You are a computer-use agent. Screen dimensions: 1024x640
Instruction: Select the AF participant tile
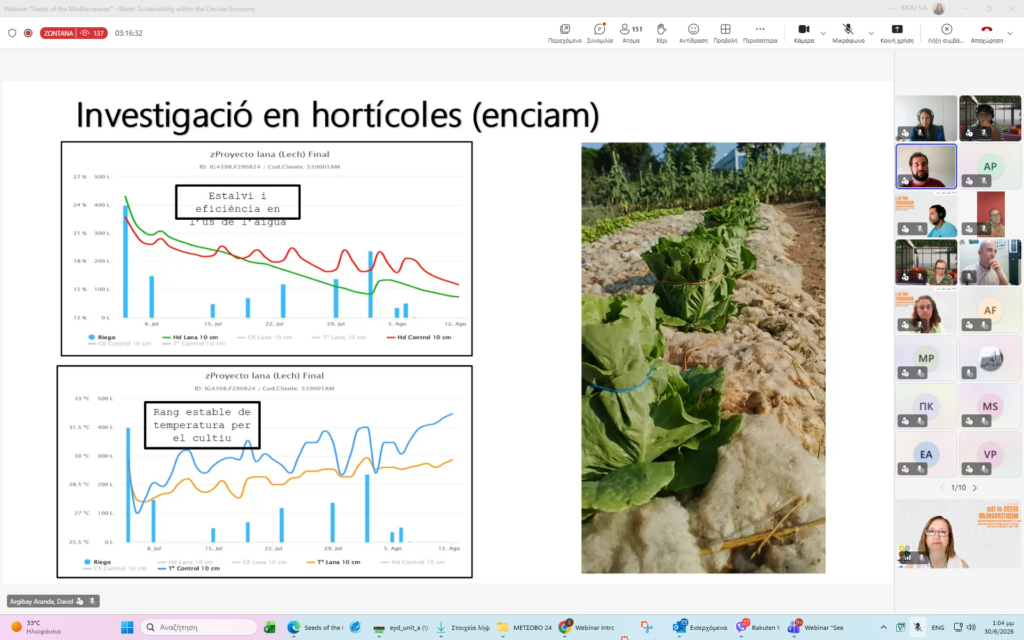click(990, 311)
